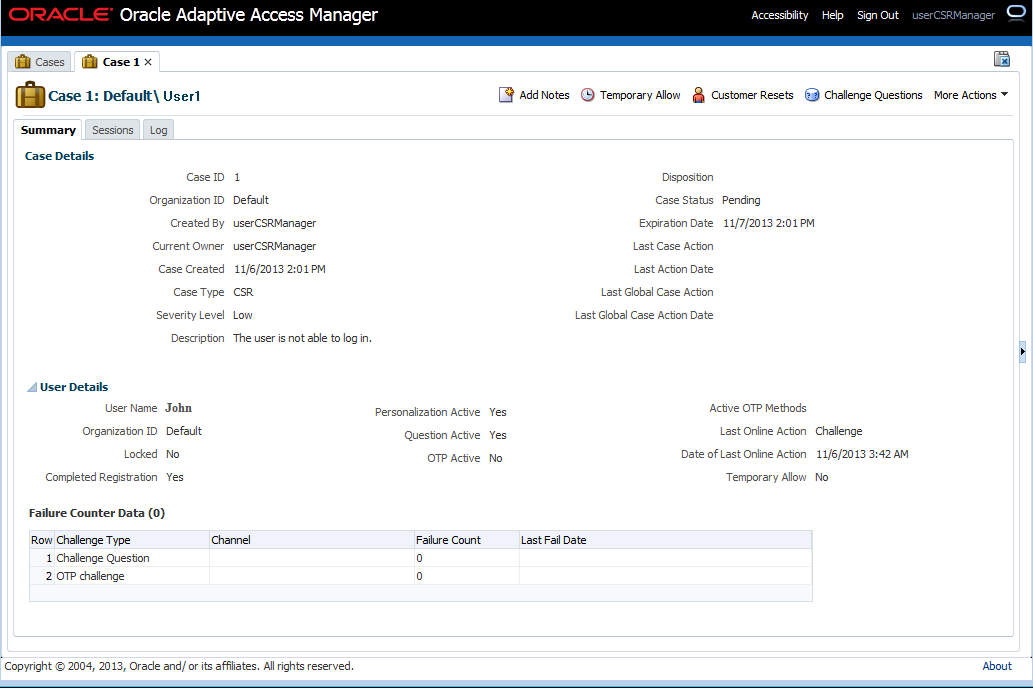Viewport: 1033px width, 688px height.
Task: Click the Failure Count column header
Action: (x=466, y=540)
